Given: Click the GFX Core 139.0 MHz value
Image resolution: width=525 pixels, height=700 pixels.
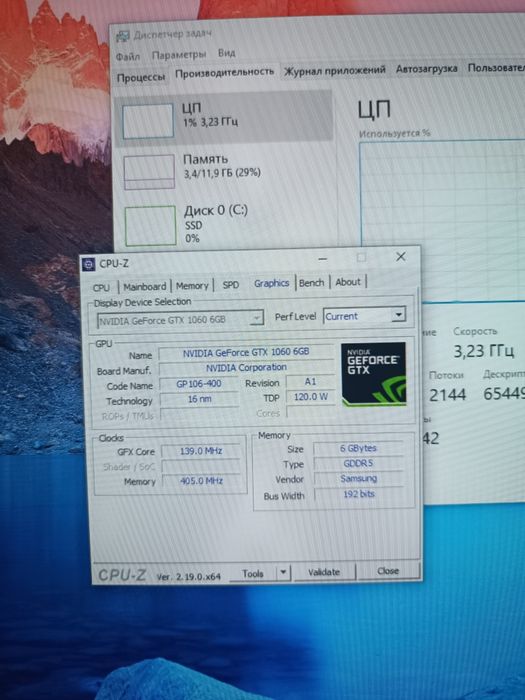Looking at the screenshot, I should 201,451.
